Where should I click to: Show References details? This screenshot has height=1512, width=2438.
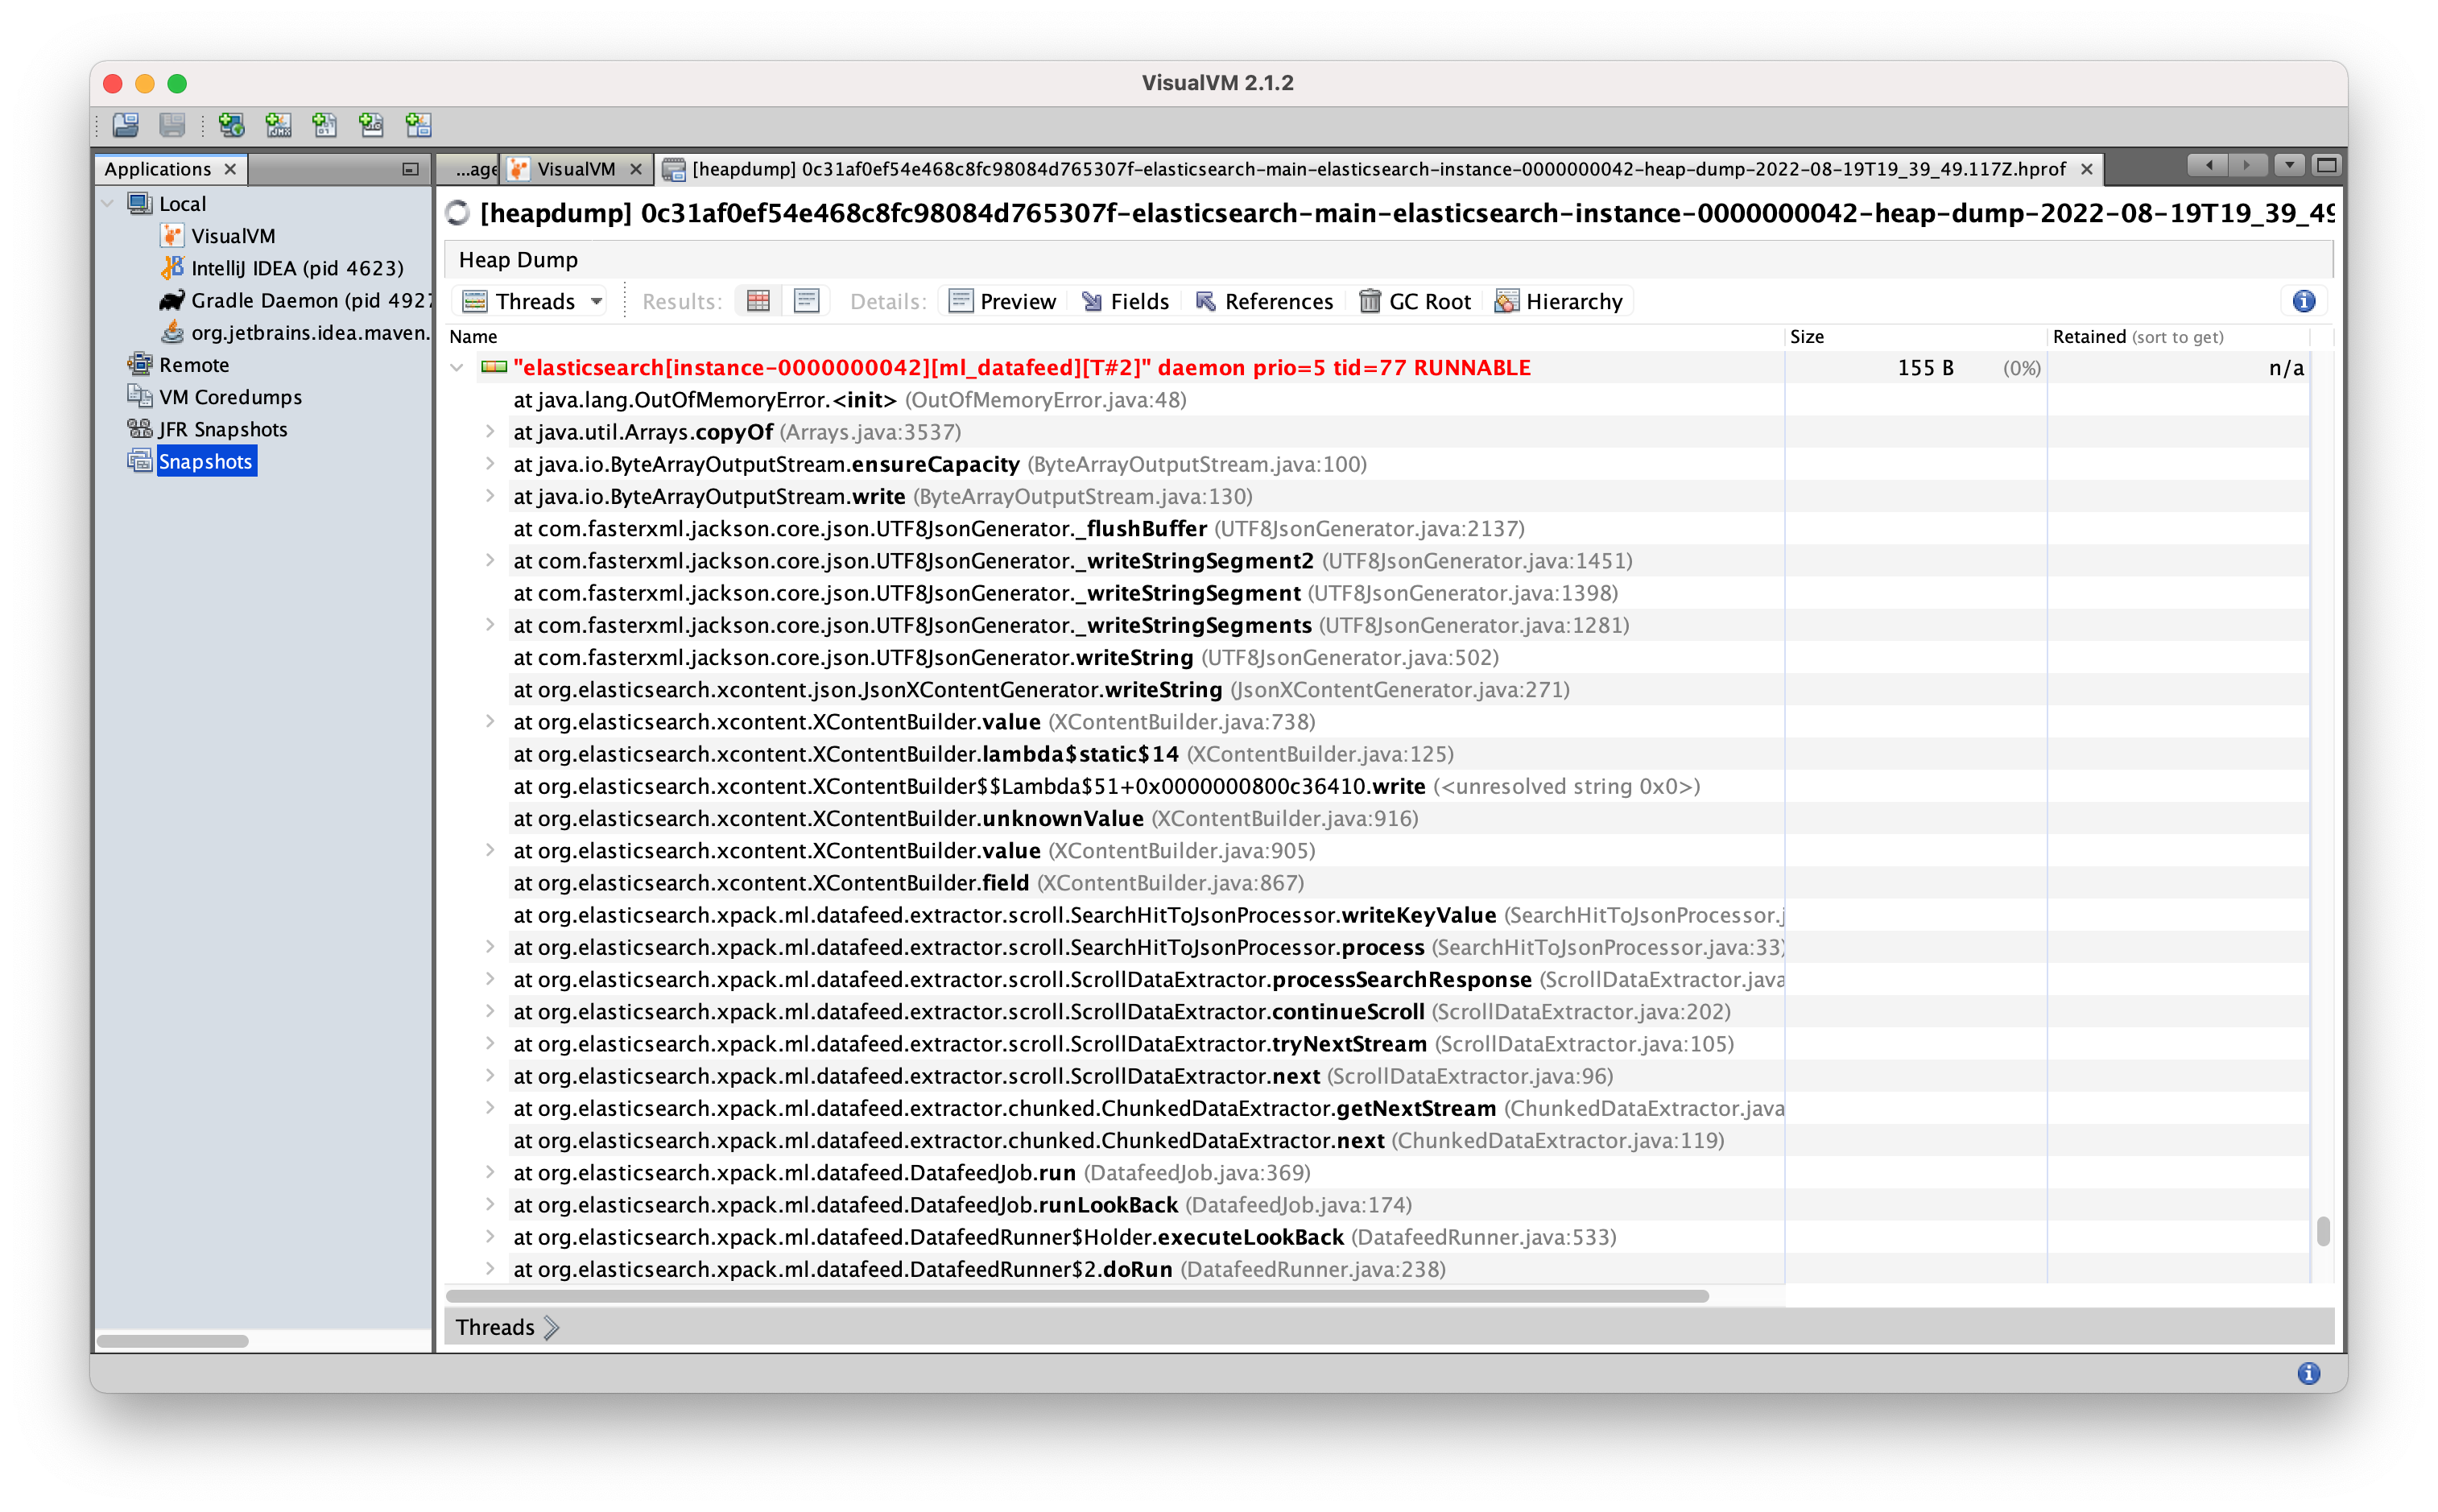[x=1264, y=301]
